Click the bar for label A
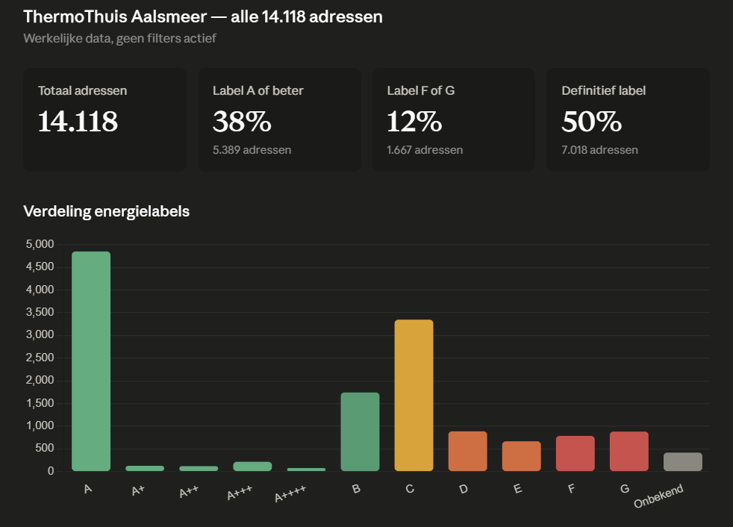The image size is (733, 527). pos(91,361)
